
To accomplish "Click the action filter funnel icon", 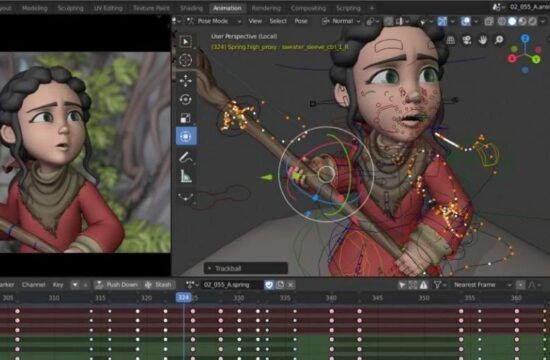I will (x=437, y=285).
